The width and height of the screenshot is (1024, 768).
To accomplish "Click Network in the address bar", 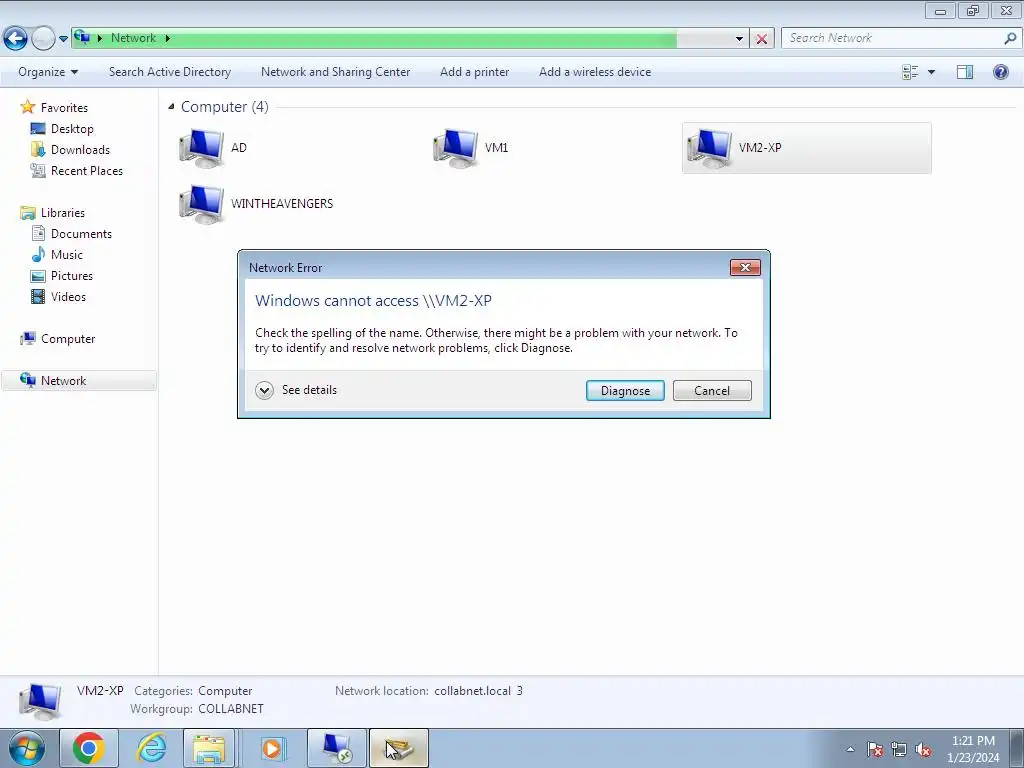I will point(133,38).
